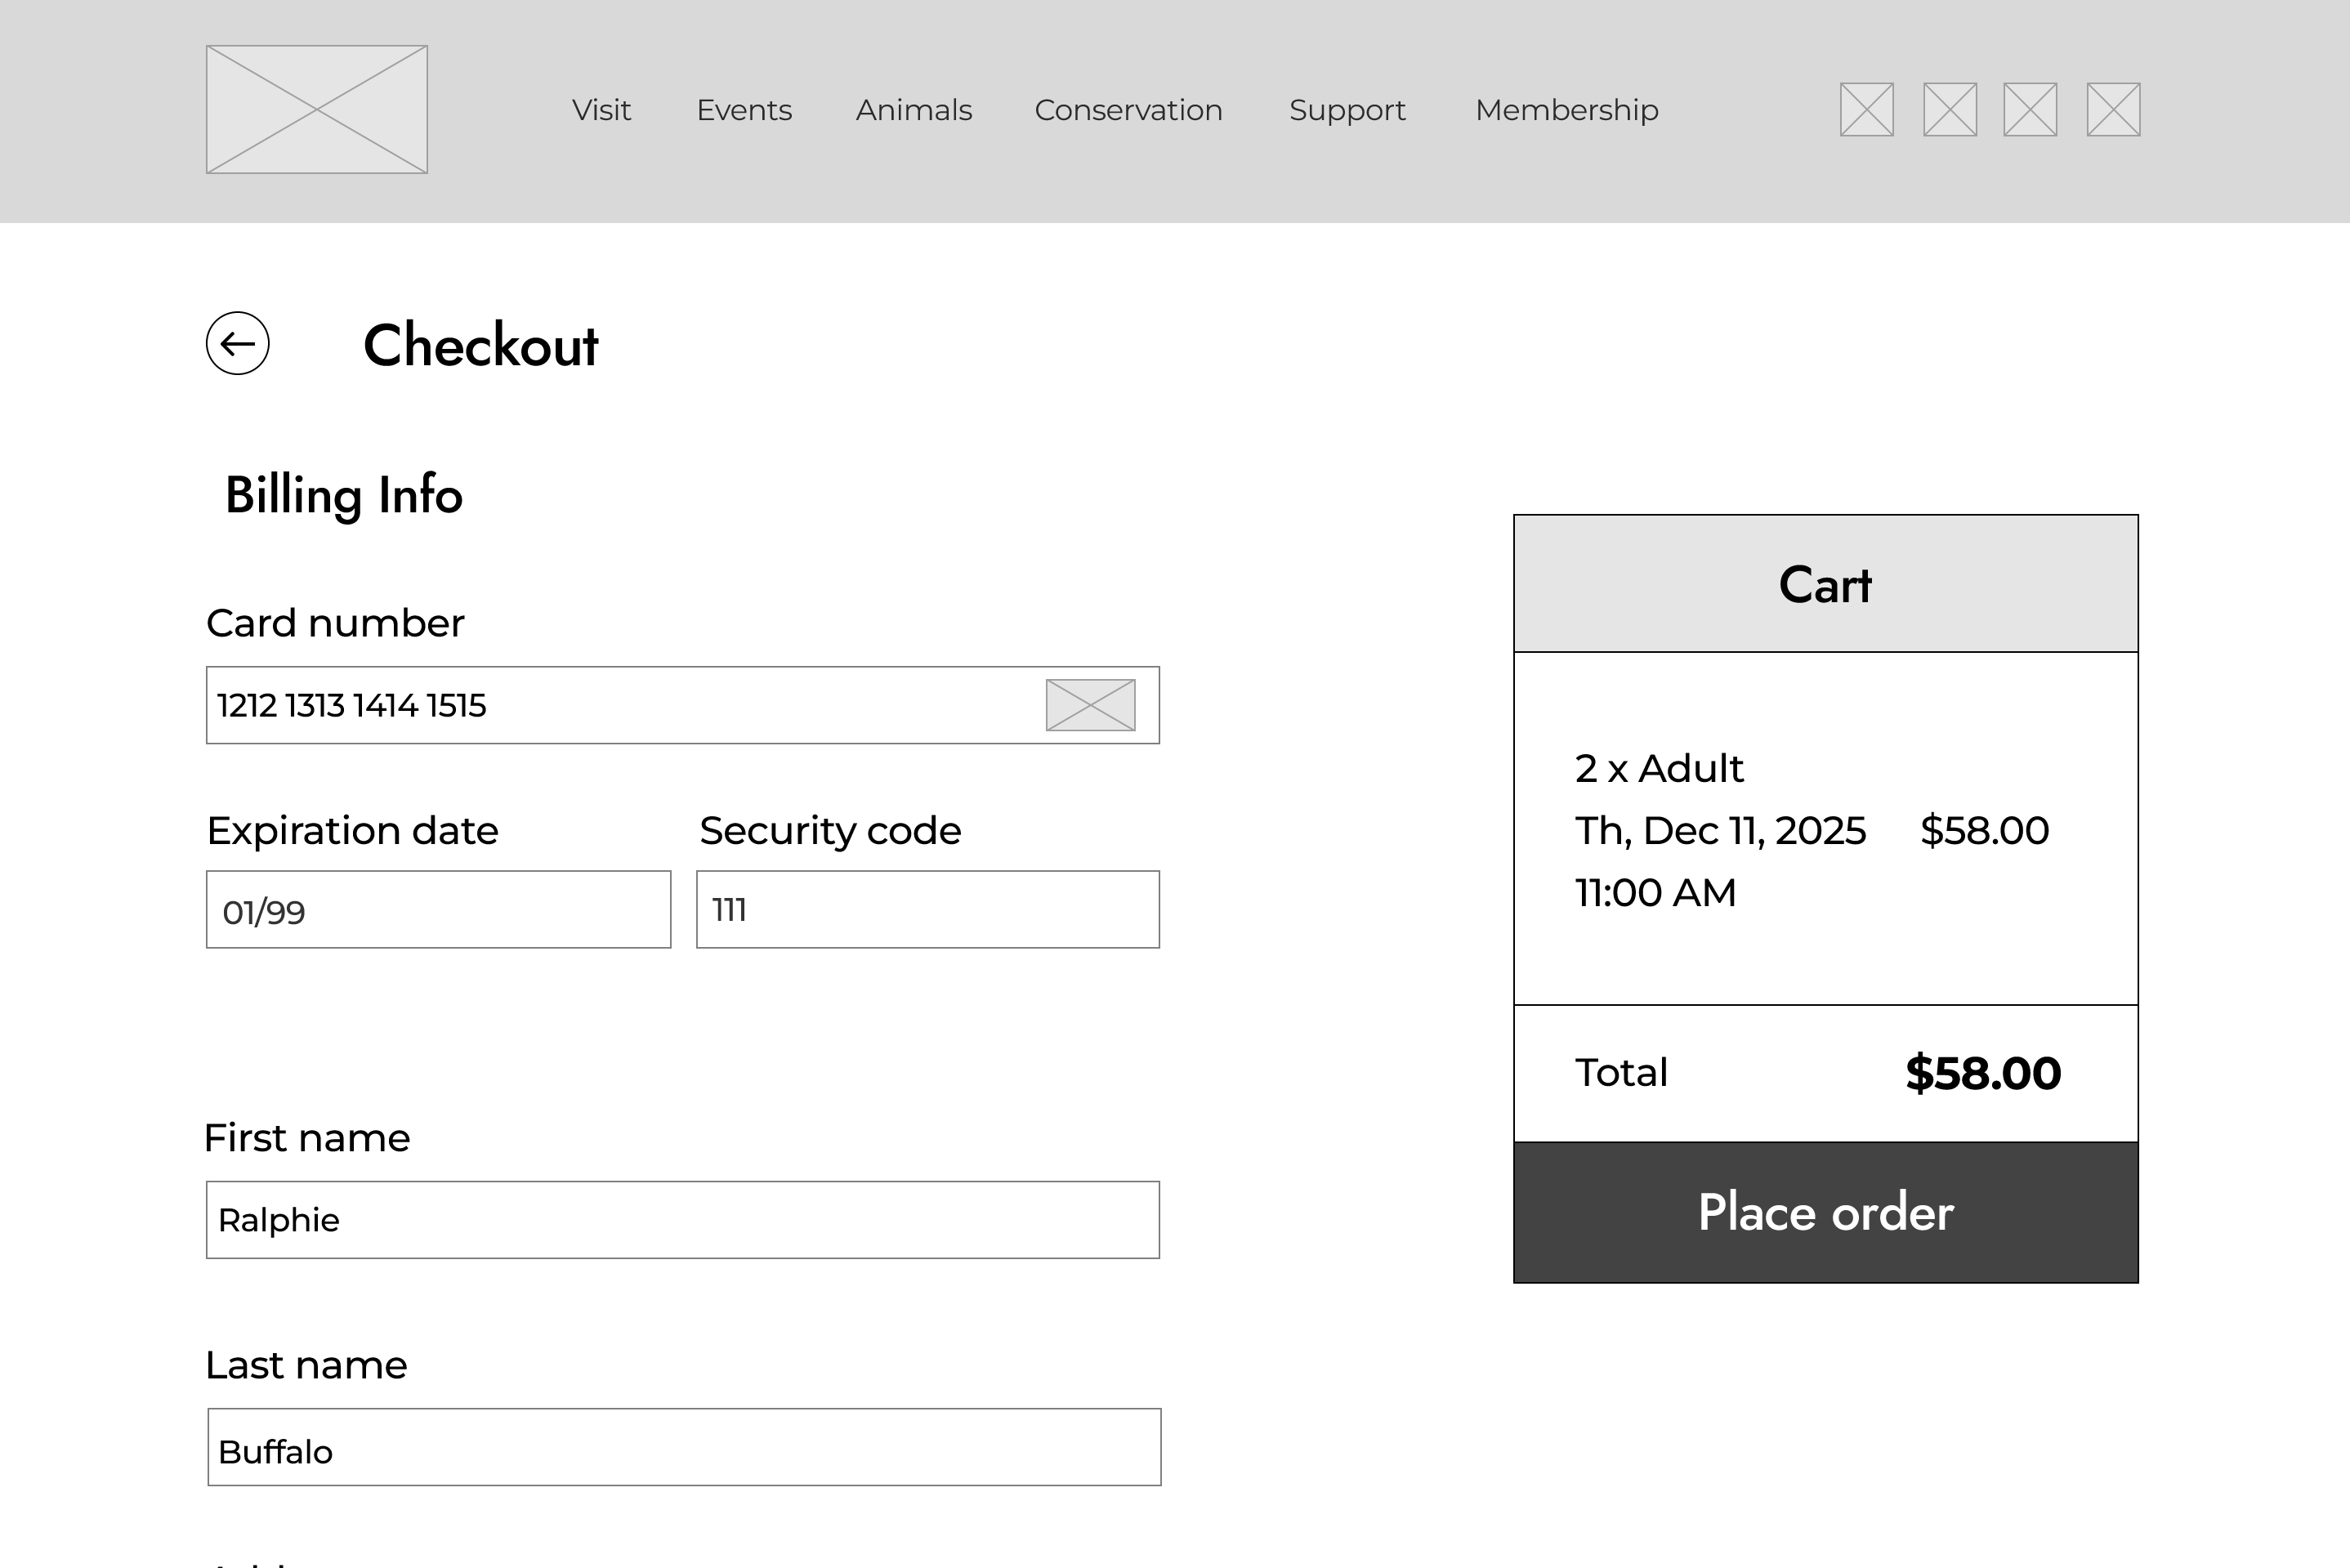Click the site logo placeholder
Screen dimensions: 2350x1568
(x=317, y=109)
